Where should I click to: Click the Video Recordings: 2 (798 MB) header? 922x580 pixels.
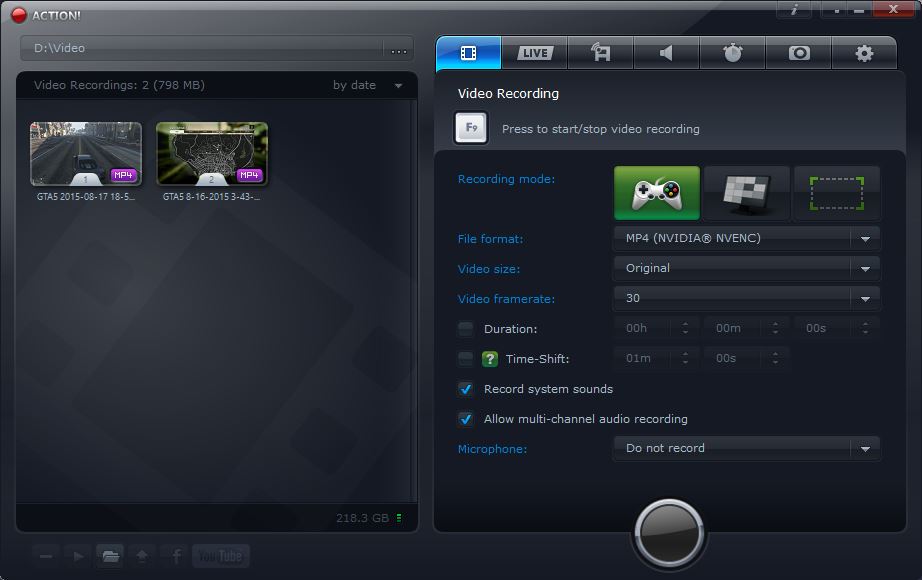(119, 85)
